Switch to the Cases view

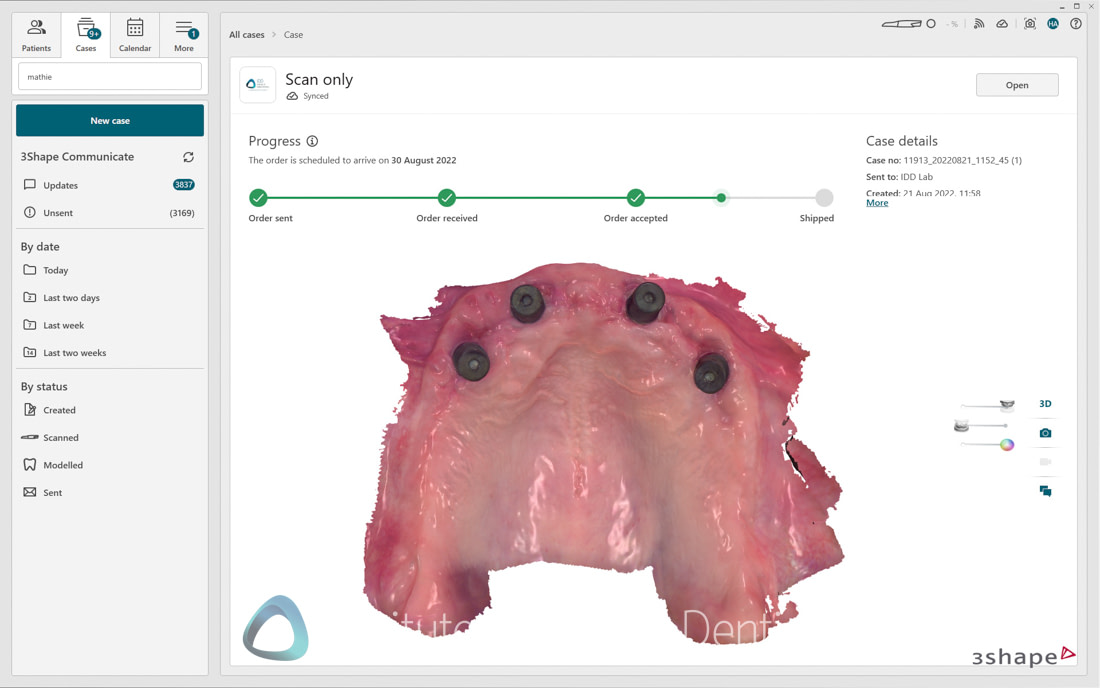(x=86, y=34)
